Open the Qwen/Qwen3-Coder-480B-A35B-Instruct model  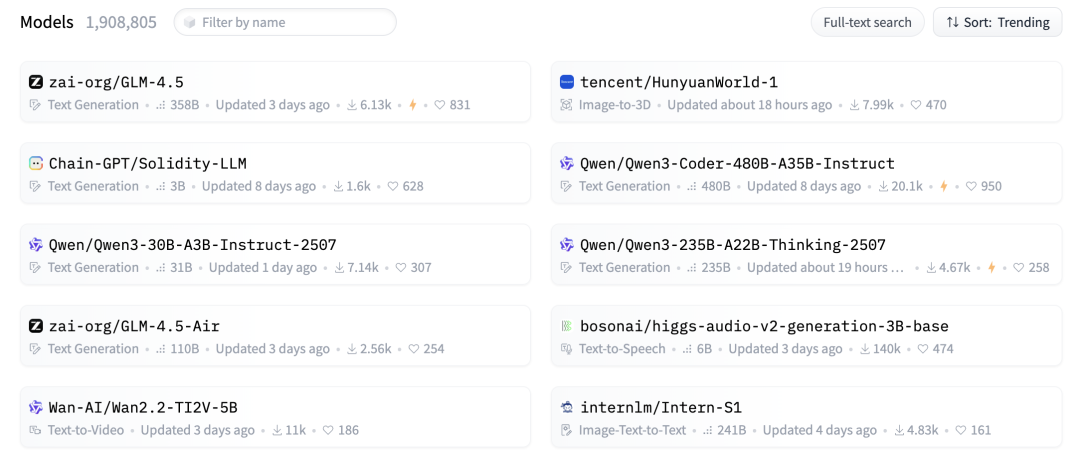tap(737, 164)
